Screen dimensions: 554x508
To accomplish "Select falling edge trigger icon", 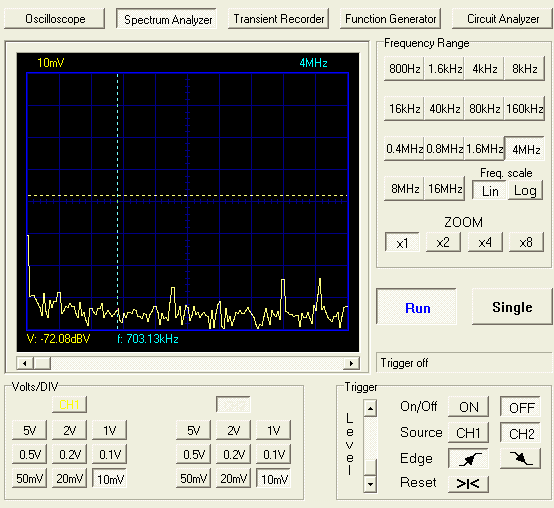I will coord(520,459).
